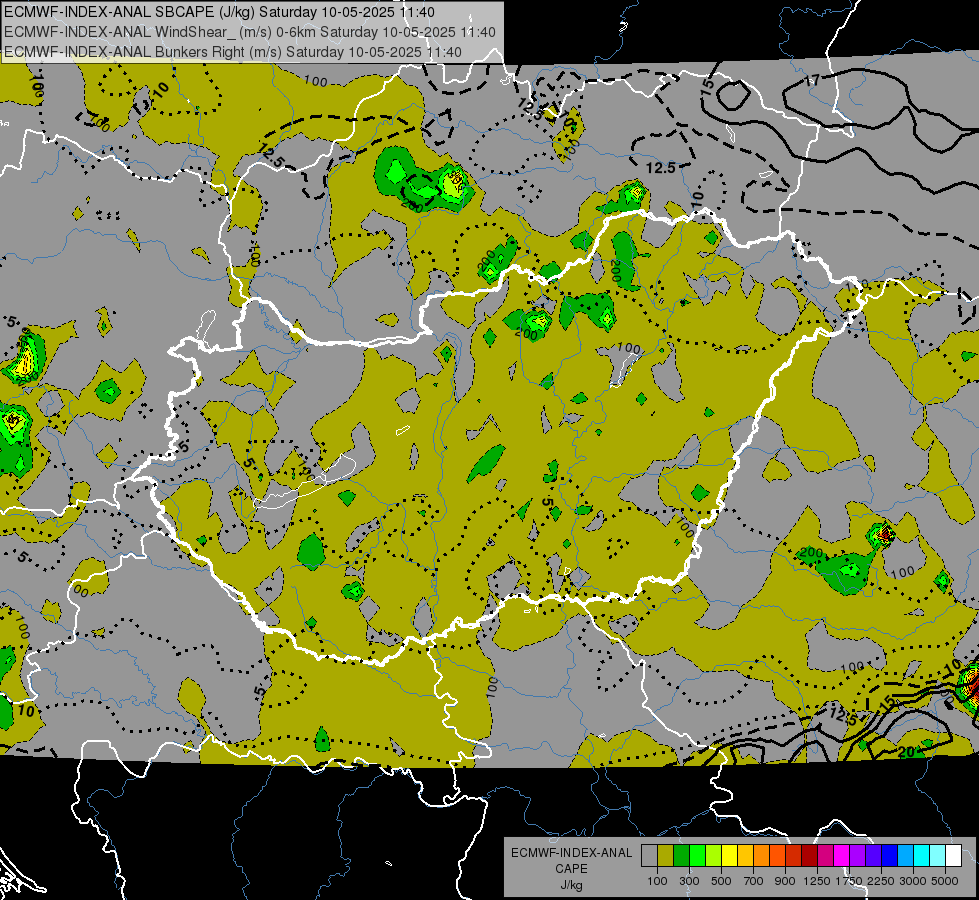Click the WindShear_ 0-6km header line
Screen dimensions: 979x900
pos(250,32)
